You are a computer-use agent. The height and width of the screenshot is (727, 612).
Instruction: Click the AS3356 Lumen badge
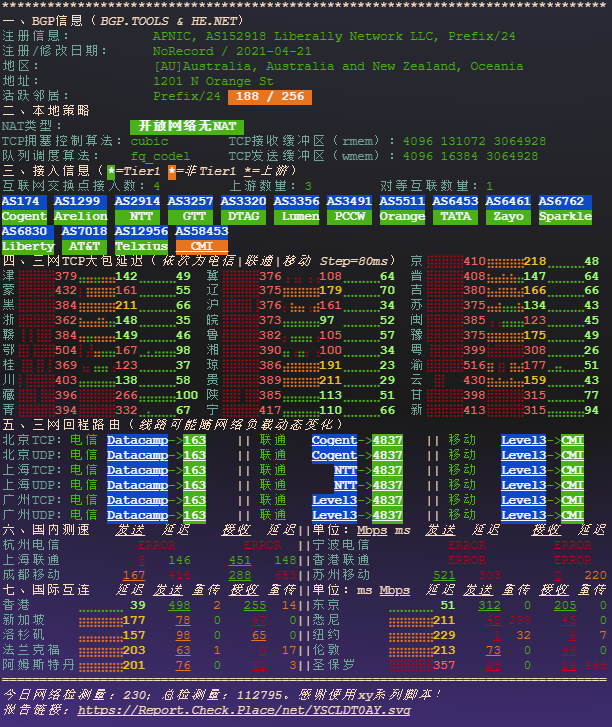point(296,210)
